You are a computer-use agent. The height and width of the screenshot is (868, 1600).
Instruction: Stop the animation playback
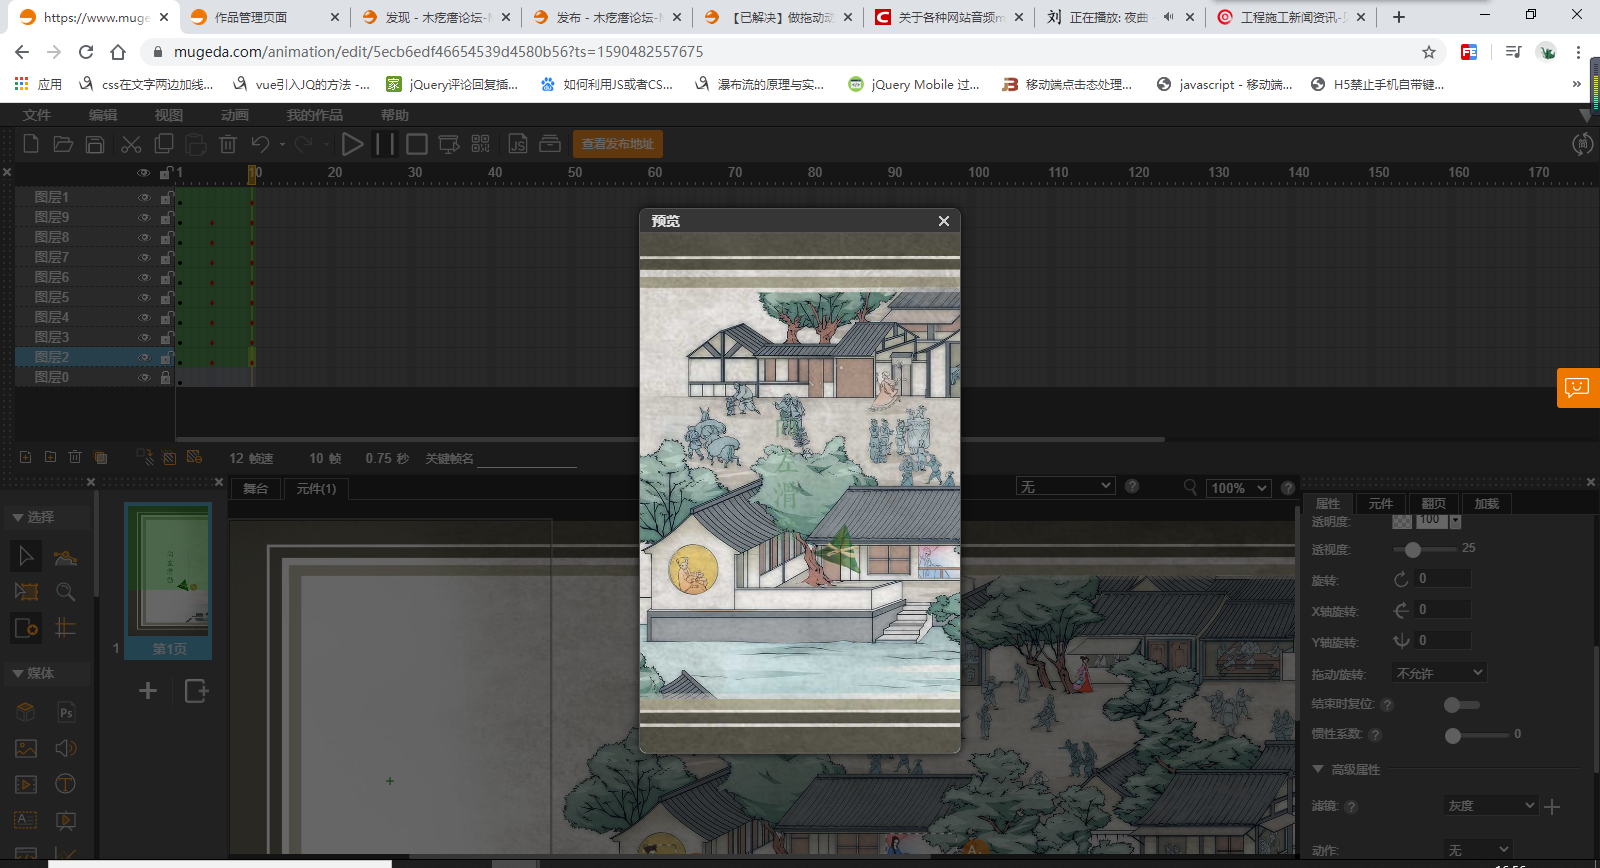click(x=417, y=144)
